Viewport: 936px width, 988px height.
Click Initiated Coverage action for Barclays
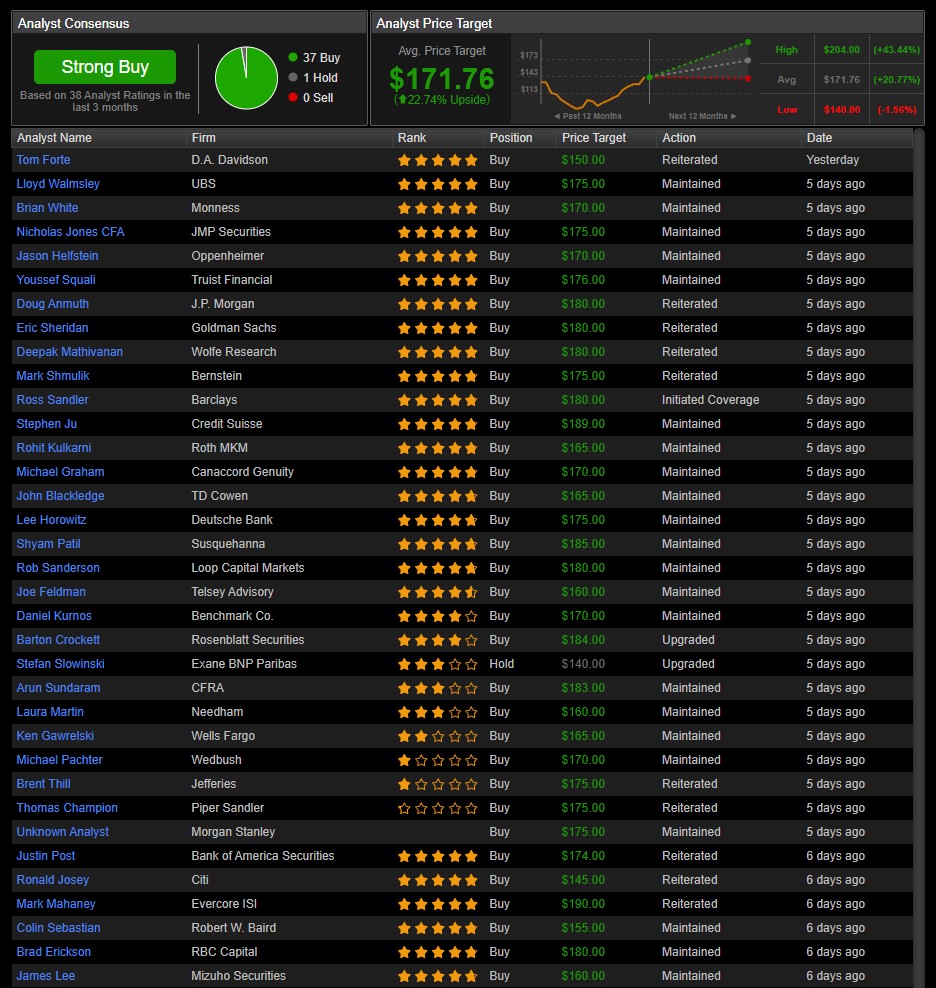click(x=710, y=399)
